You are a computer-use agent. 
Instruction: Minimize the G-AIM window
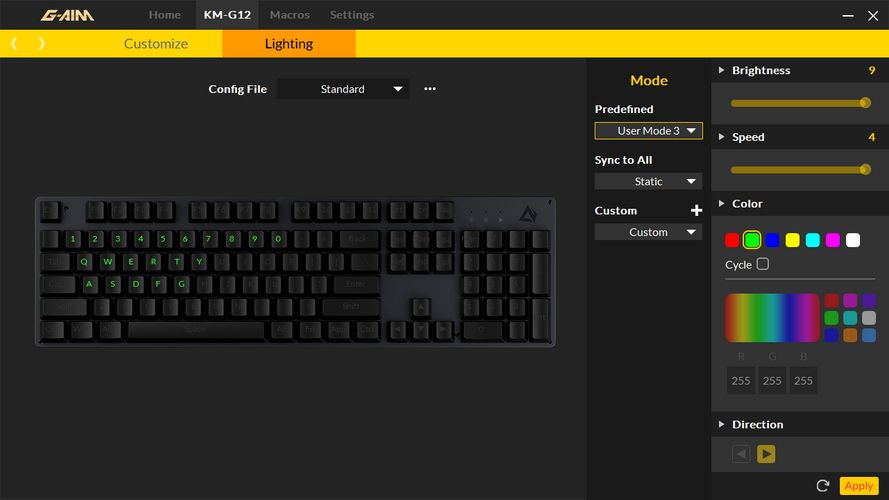point(848,16)
